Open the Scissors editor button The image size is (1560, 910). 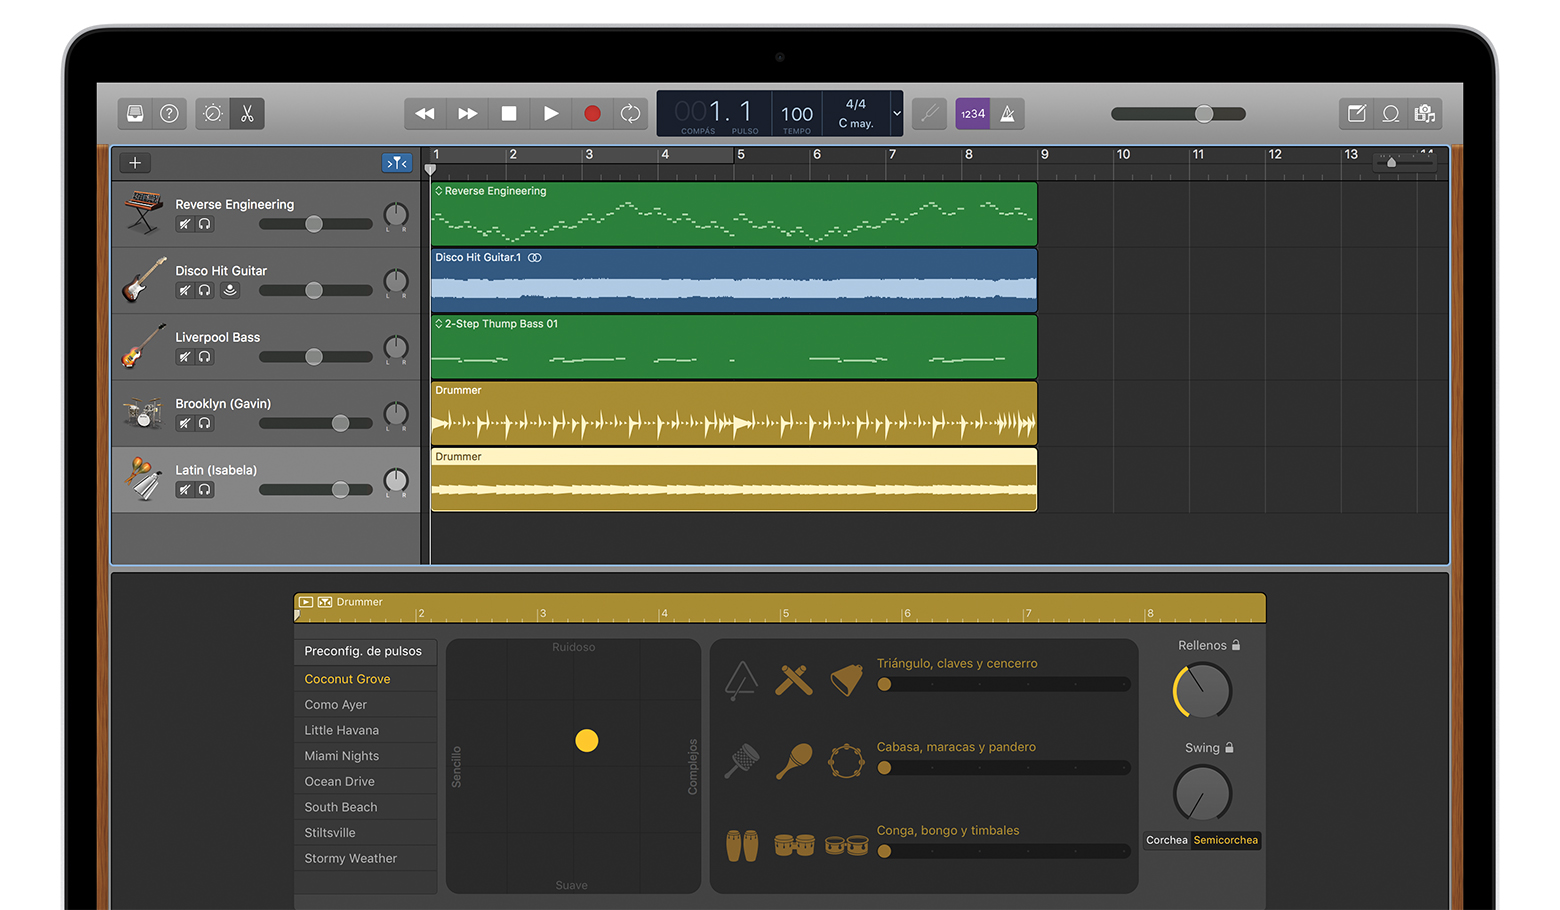247,114
